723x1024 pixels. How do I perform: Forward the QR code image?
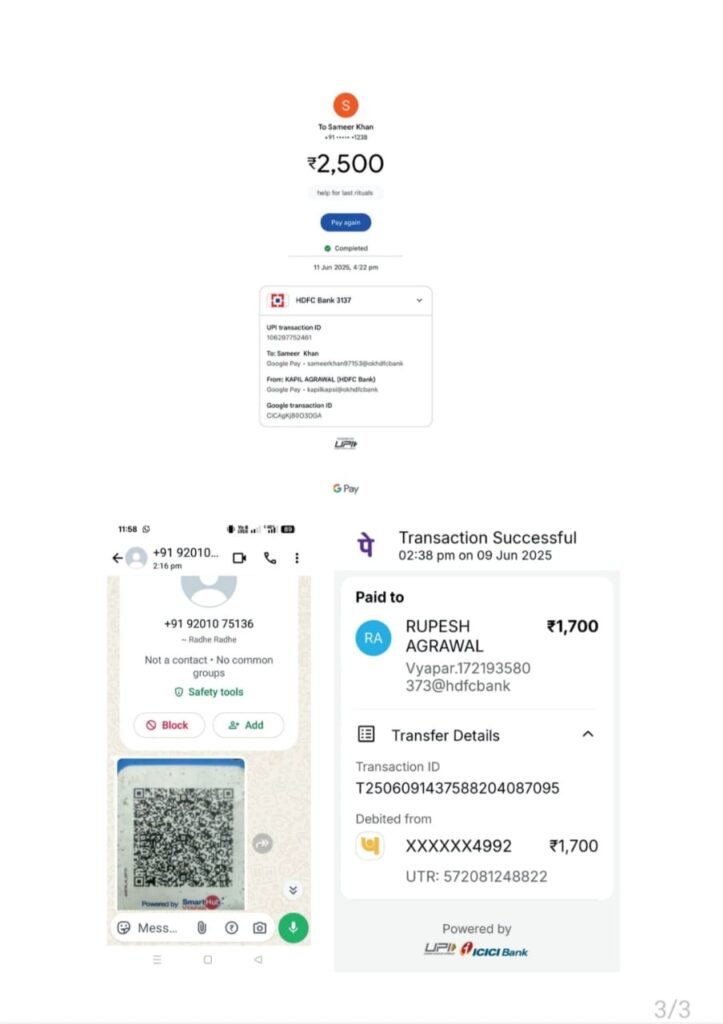click(x=263, y=843)
